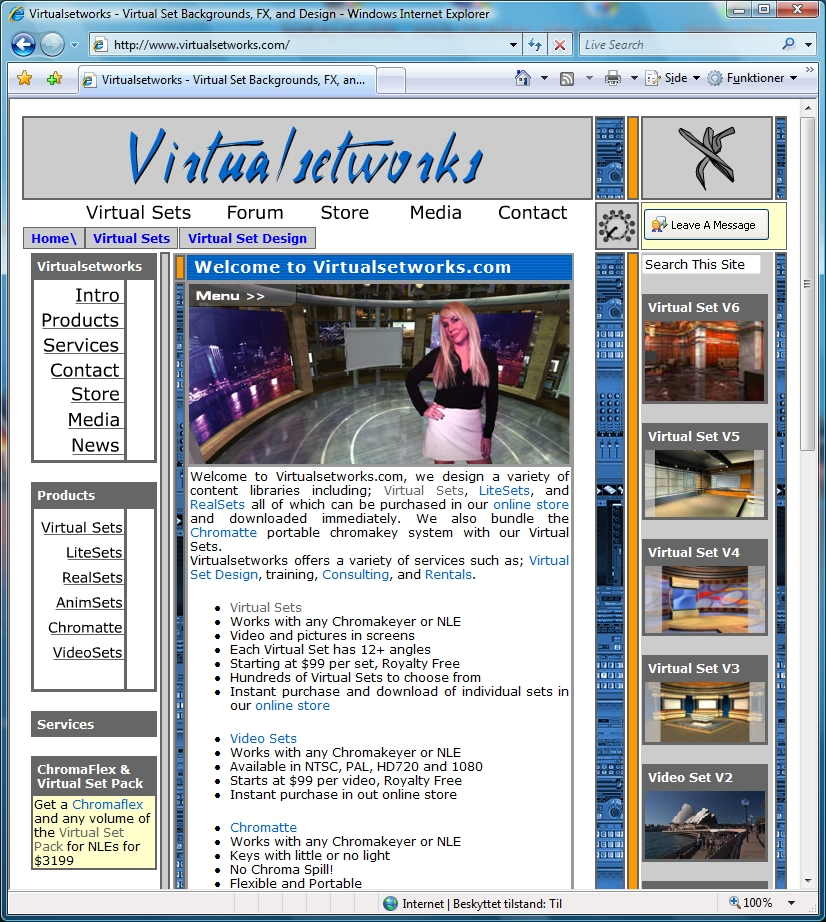Click the Search This Site field
The image size is (826, 922).
(701, 265)
